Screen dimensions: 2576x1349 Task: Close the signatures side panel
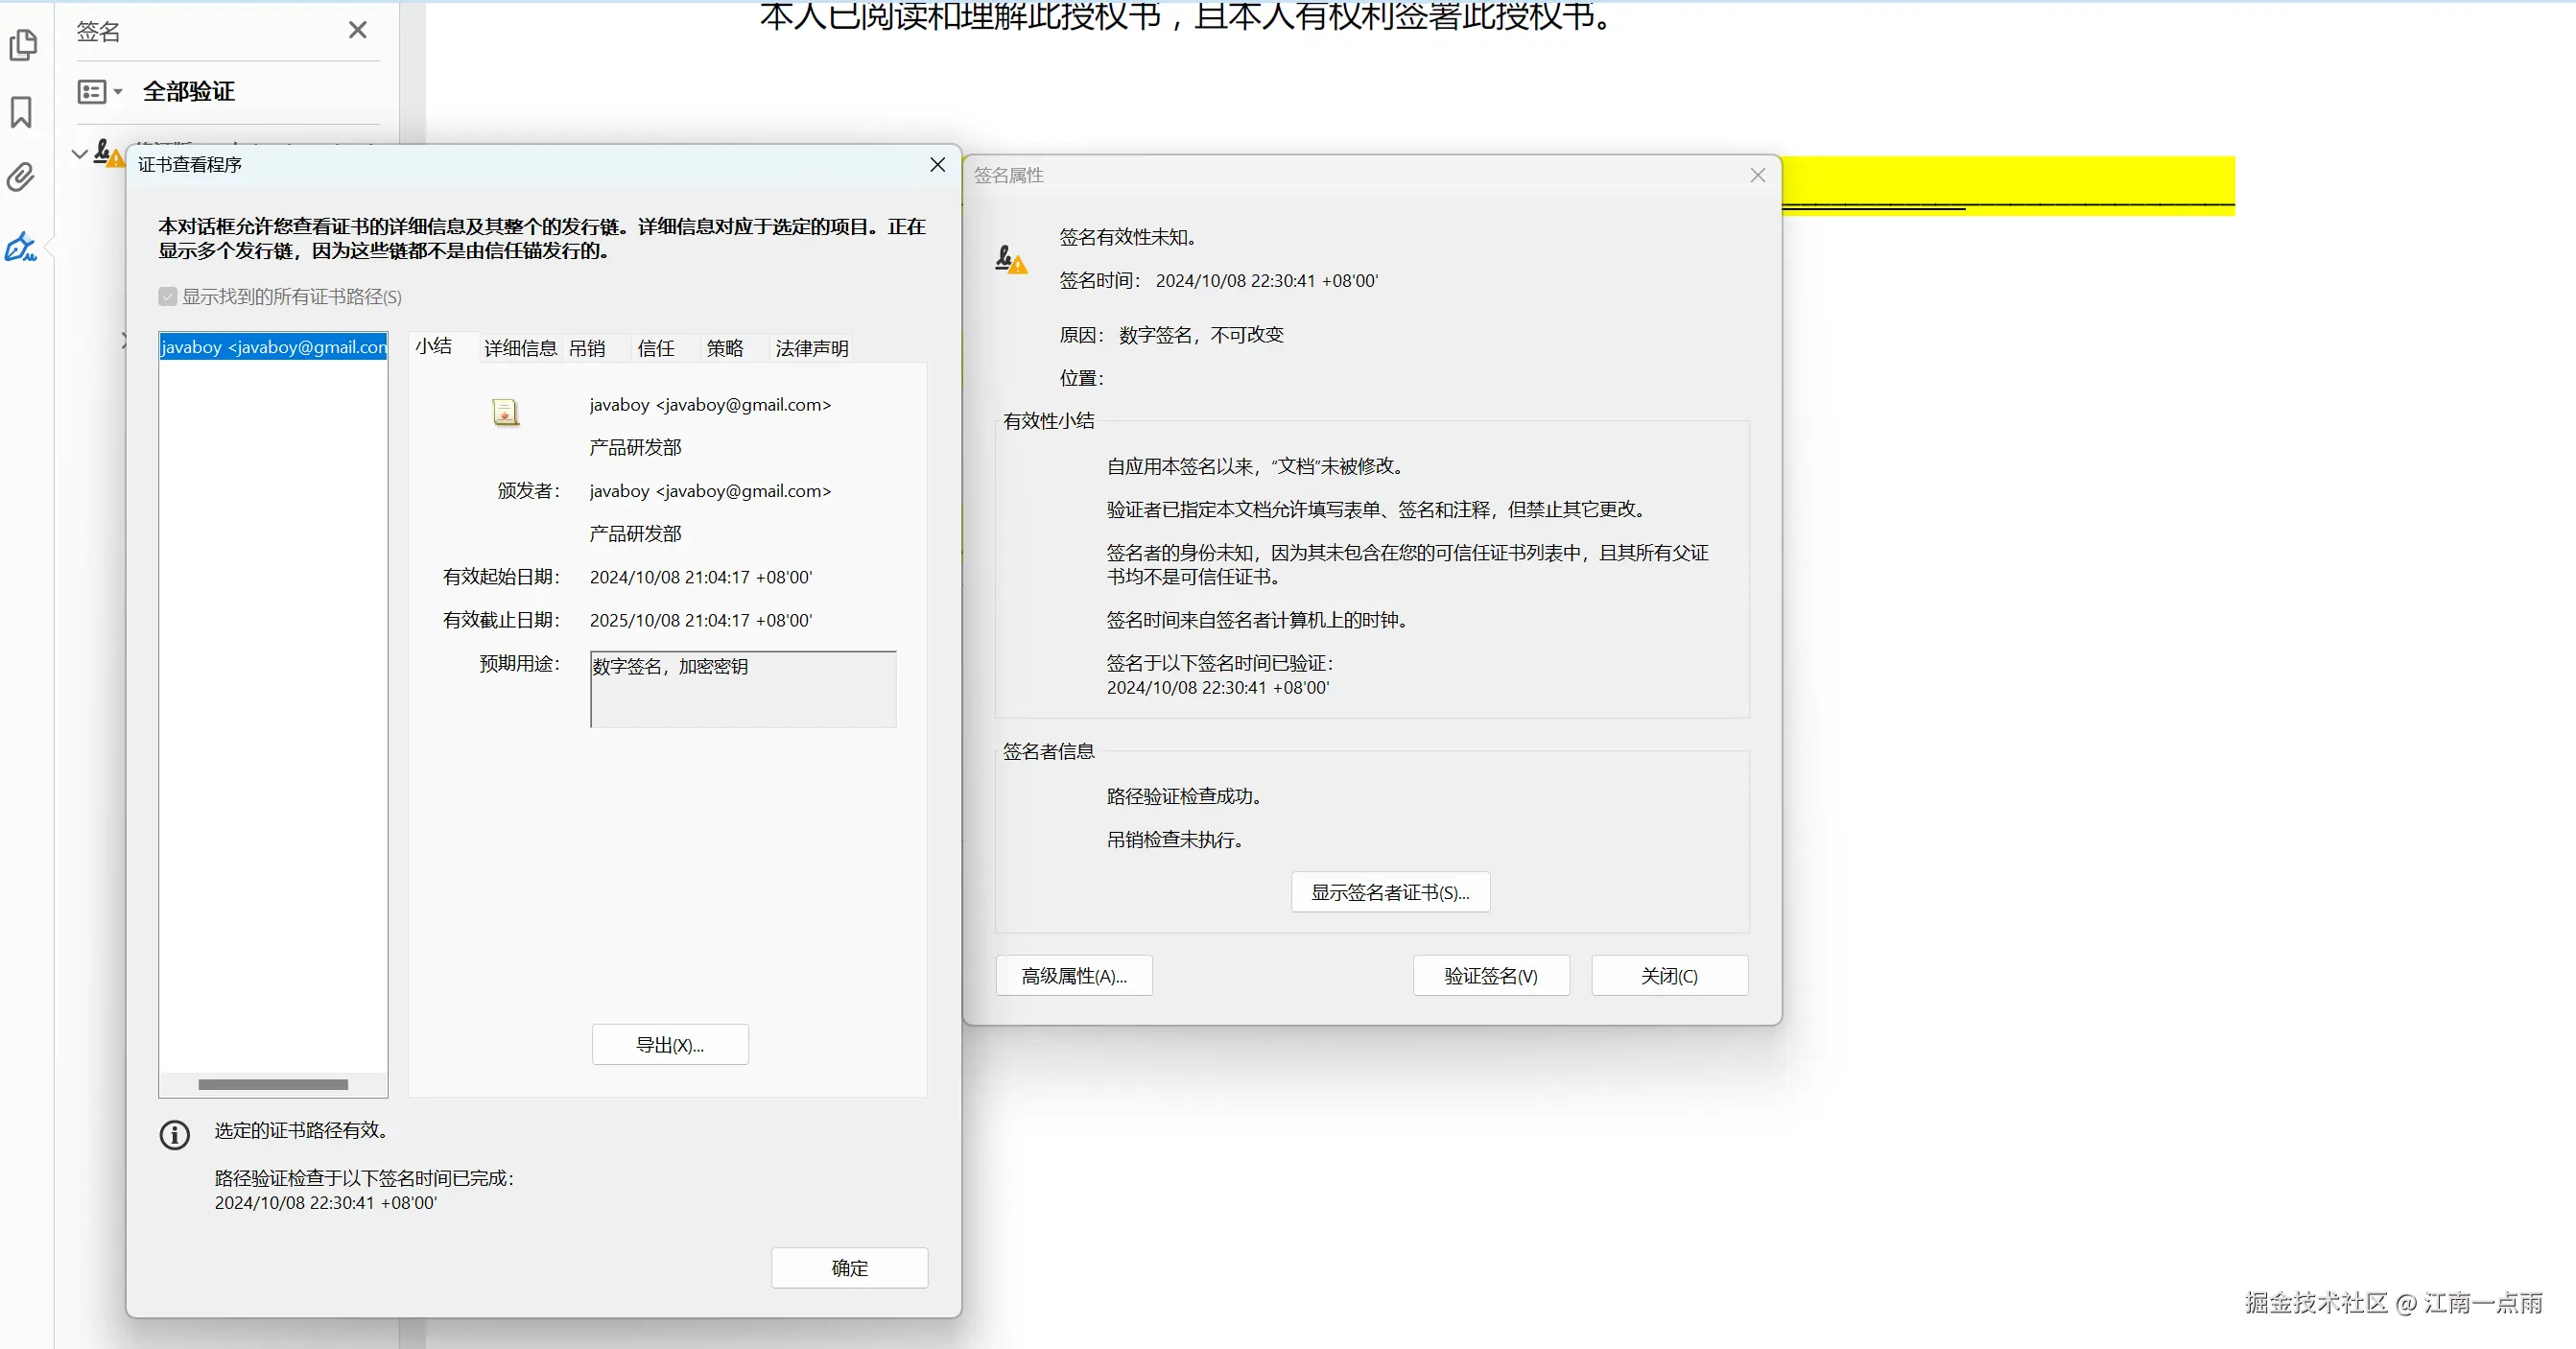pyautogui.click(x=357, y=31)
